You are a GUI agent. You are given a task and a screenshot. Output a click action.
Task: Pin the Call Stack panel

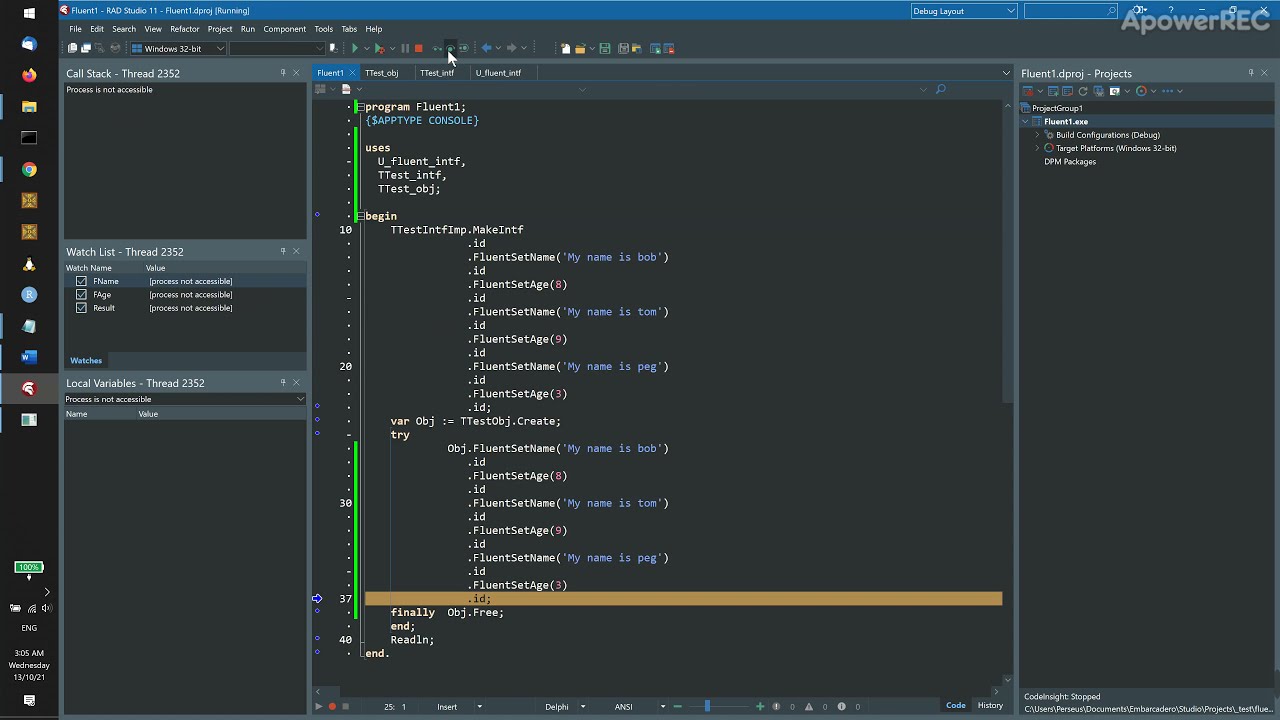tap(283, 73)
